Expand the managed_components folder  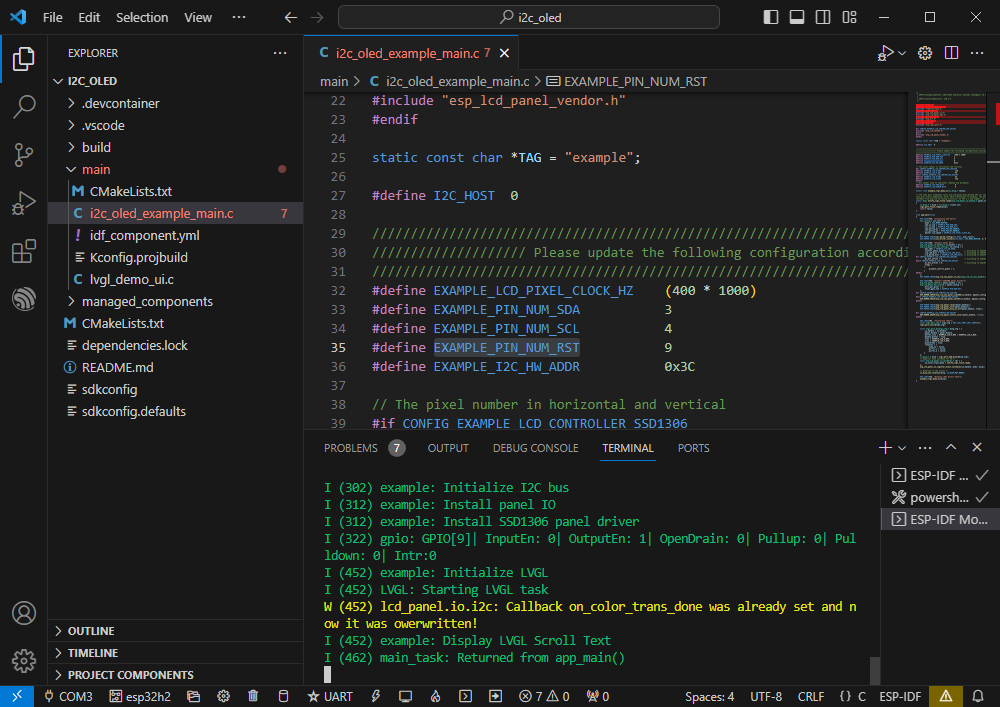coord(175,302)
